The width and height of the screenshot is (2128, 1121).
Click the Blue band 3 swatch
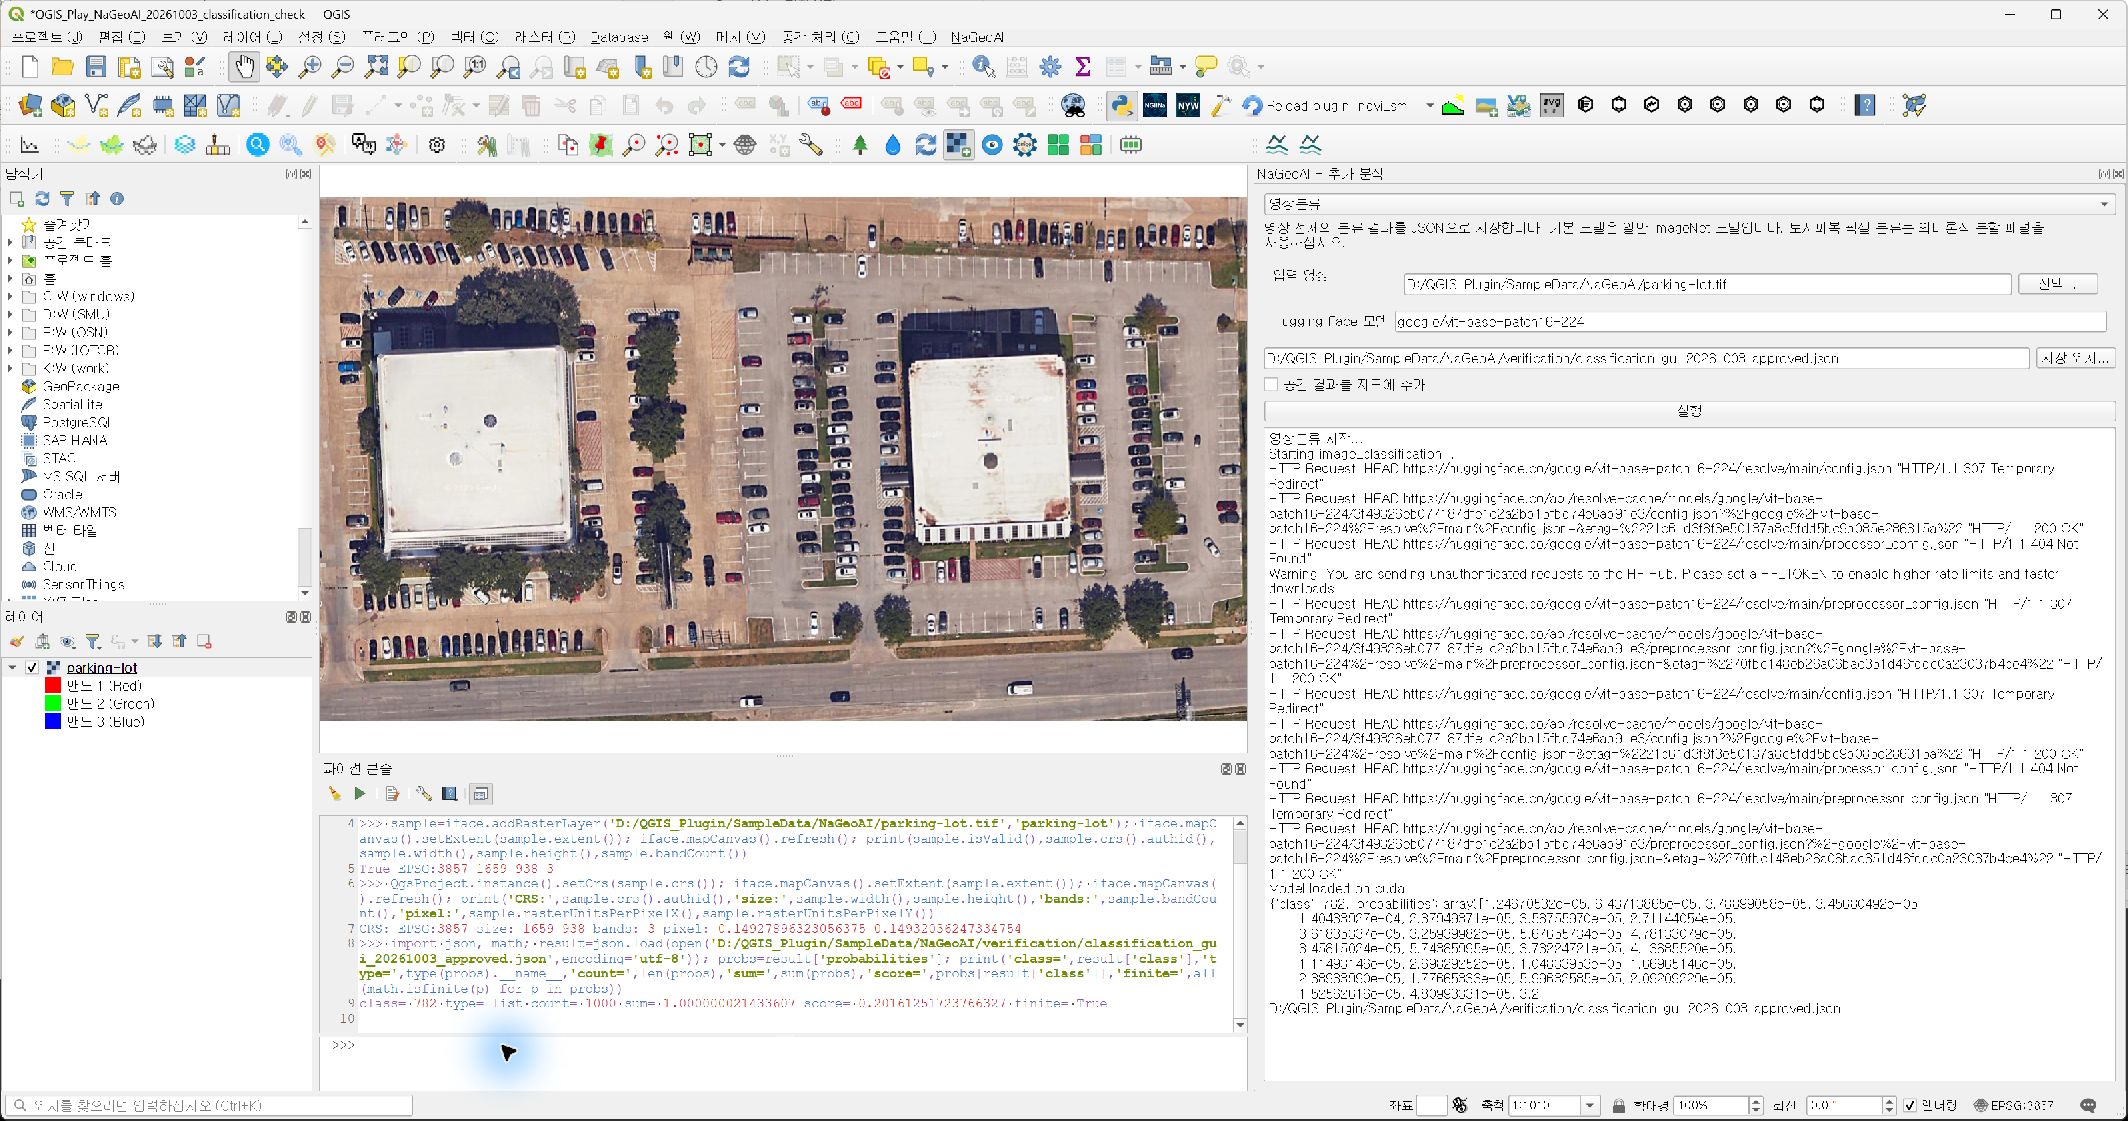[x=53, y=721]
